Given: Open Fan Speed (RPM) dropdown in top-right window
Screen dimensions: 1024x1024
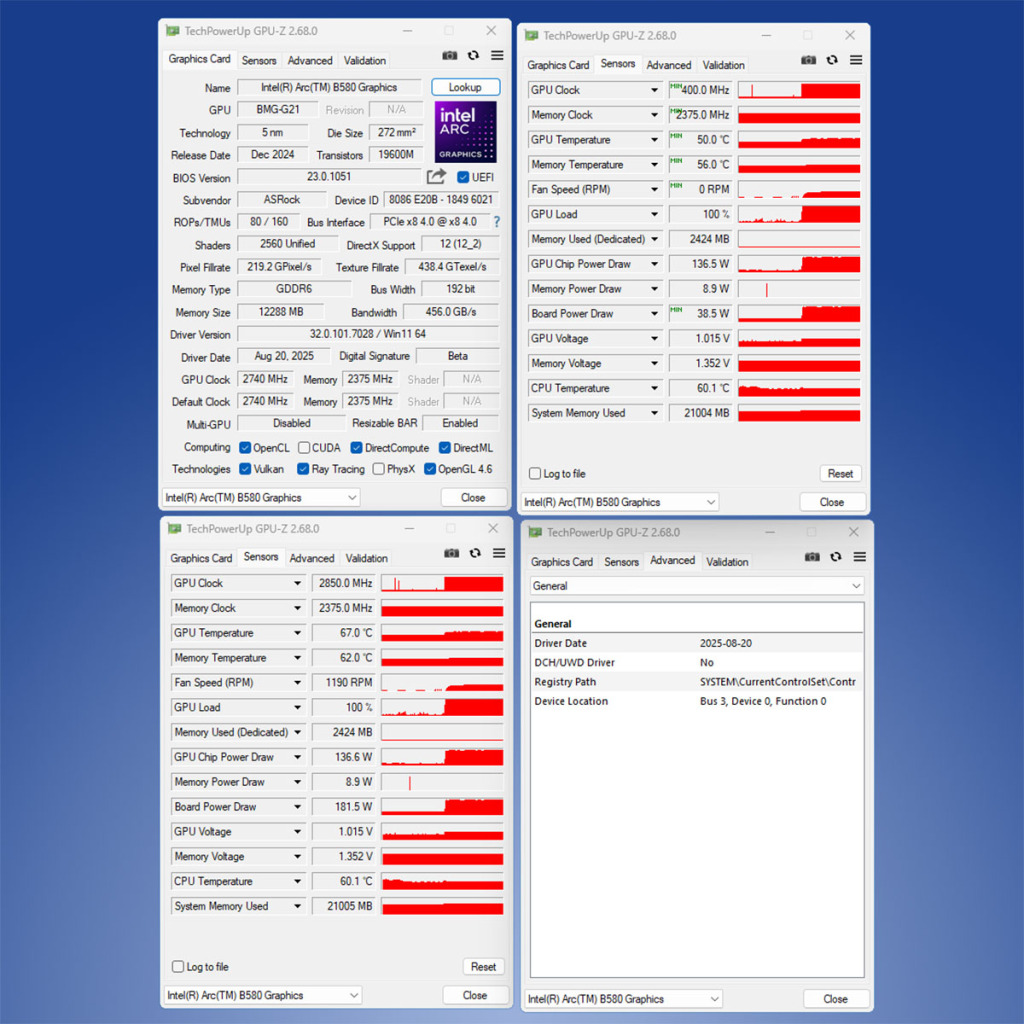Looking at the screenshot, I should (654, 189).
